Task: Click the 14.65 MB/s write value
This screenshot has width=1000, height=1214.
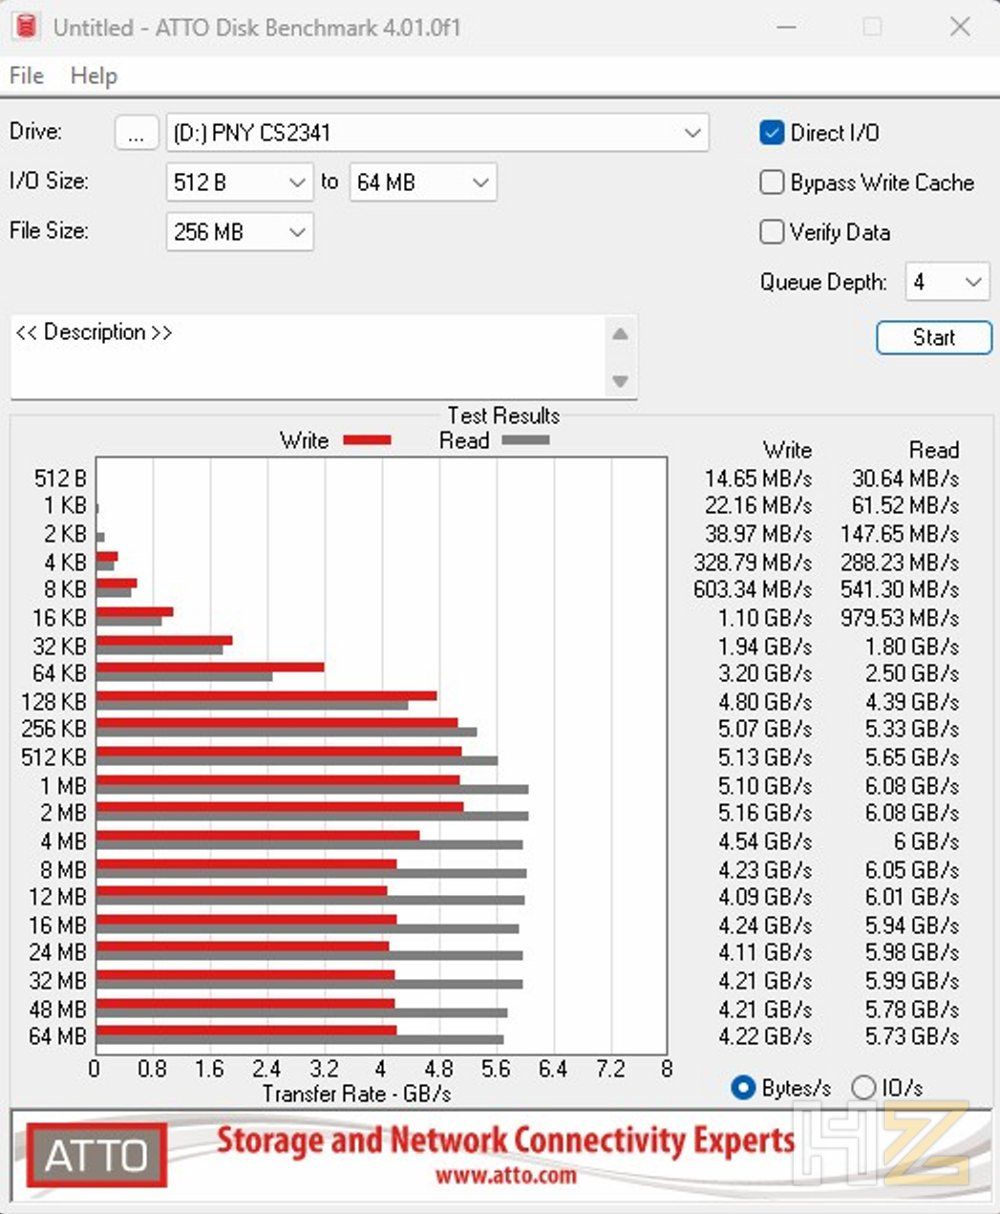Action: coord(758,478)
